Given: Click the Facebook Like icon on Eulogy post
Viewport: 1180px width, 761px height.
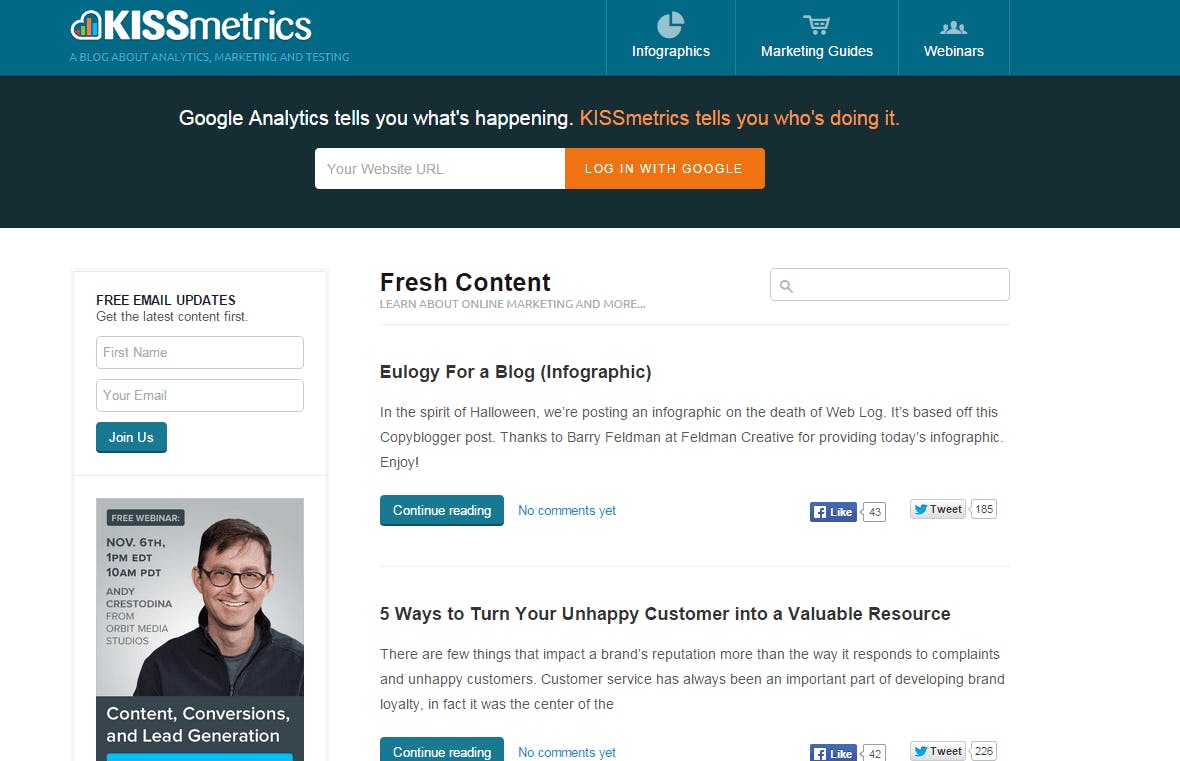Looking at the screenshot, I should [820, 511].
